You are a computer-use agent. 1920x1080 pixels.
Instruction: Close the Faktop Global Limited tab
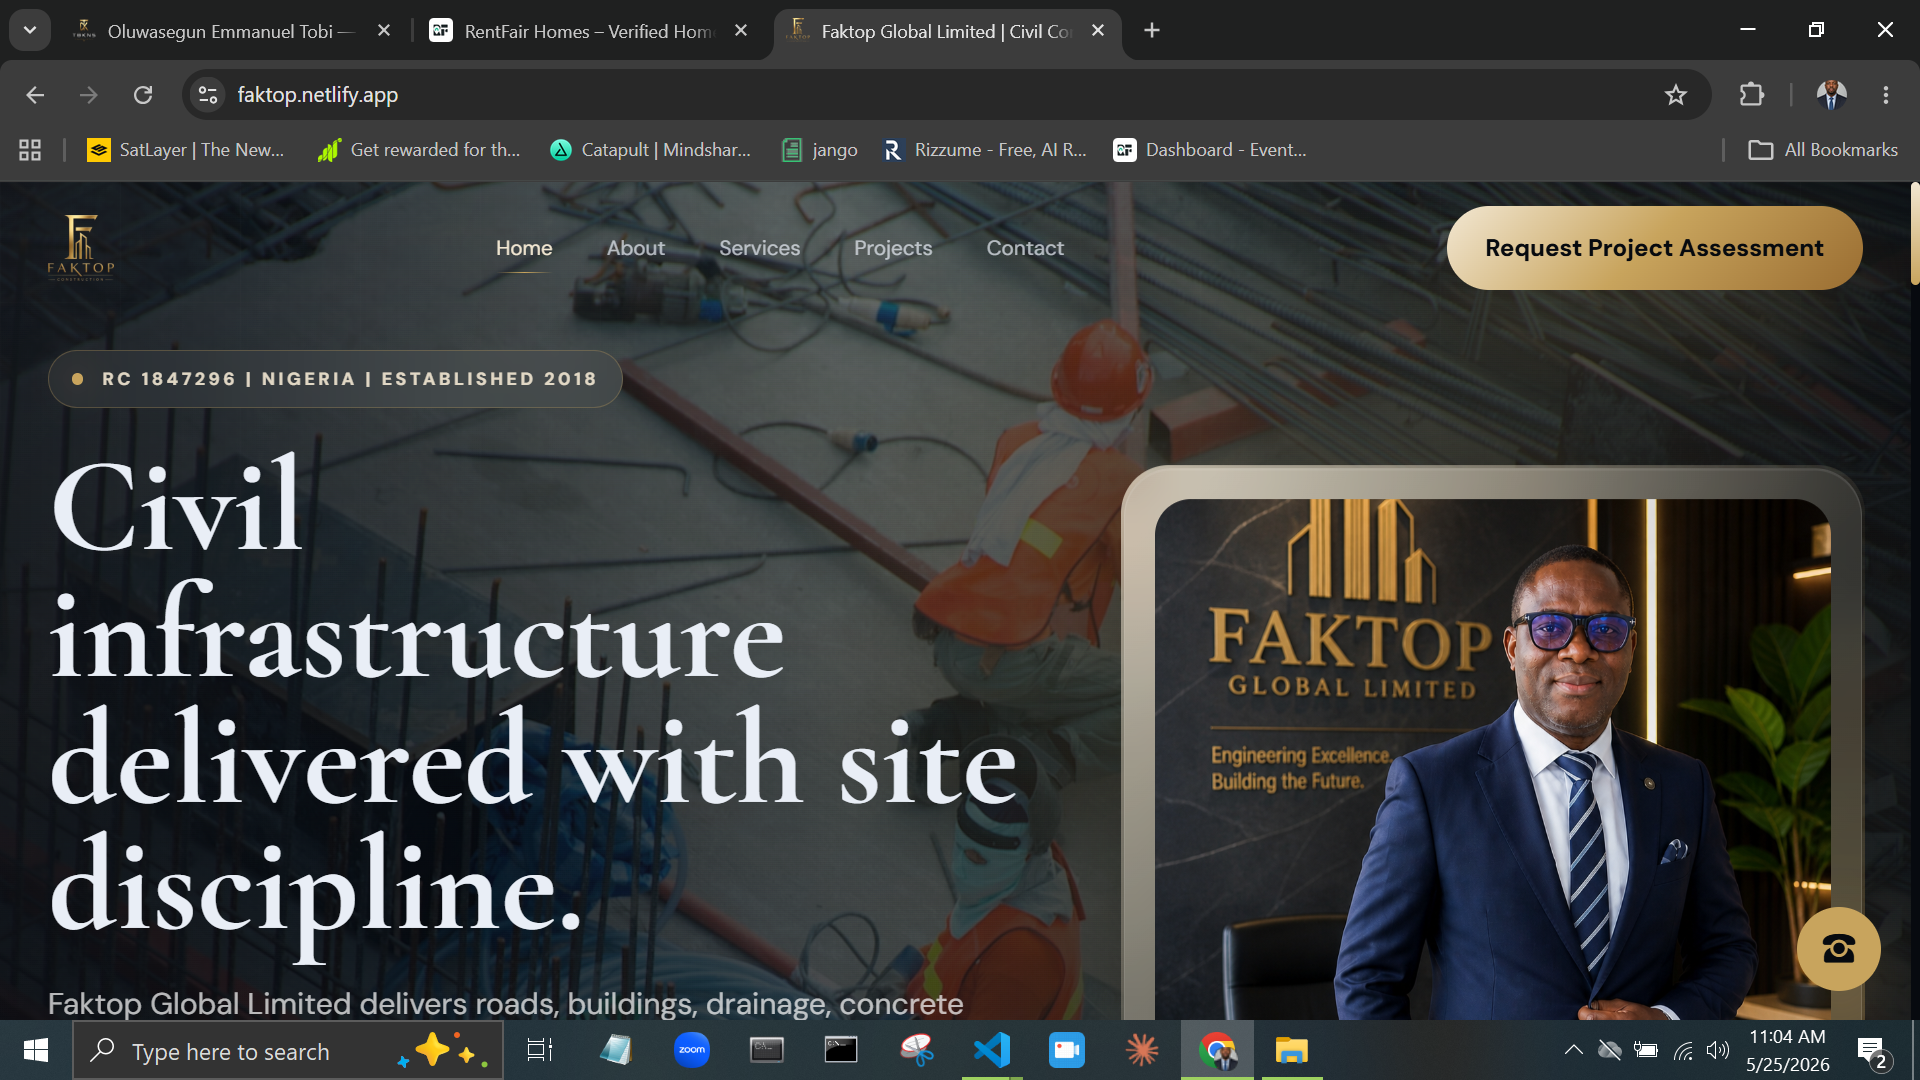click(1098, 31)
